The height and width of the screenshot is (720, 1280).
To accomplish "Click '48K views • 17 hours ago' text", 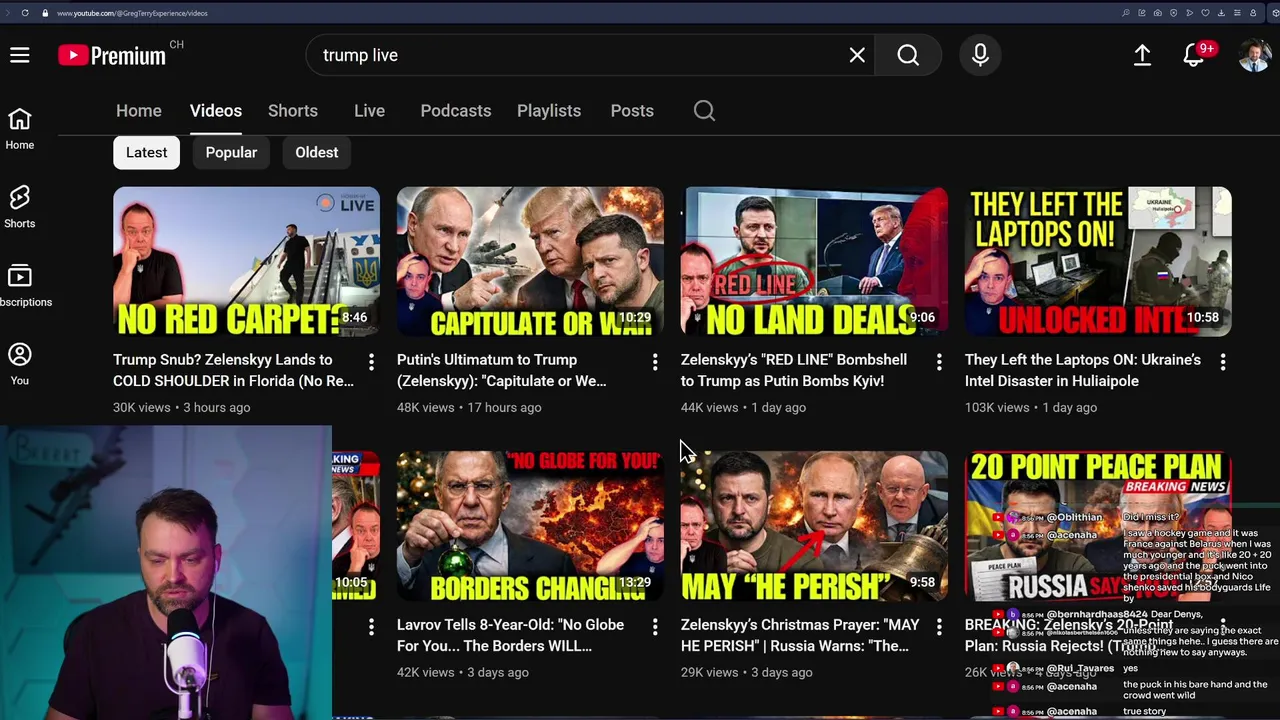I will tap(469, 407).
